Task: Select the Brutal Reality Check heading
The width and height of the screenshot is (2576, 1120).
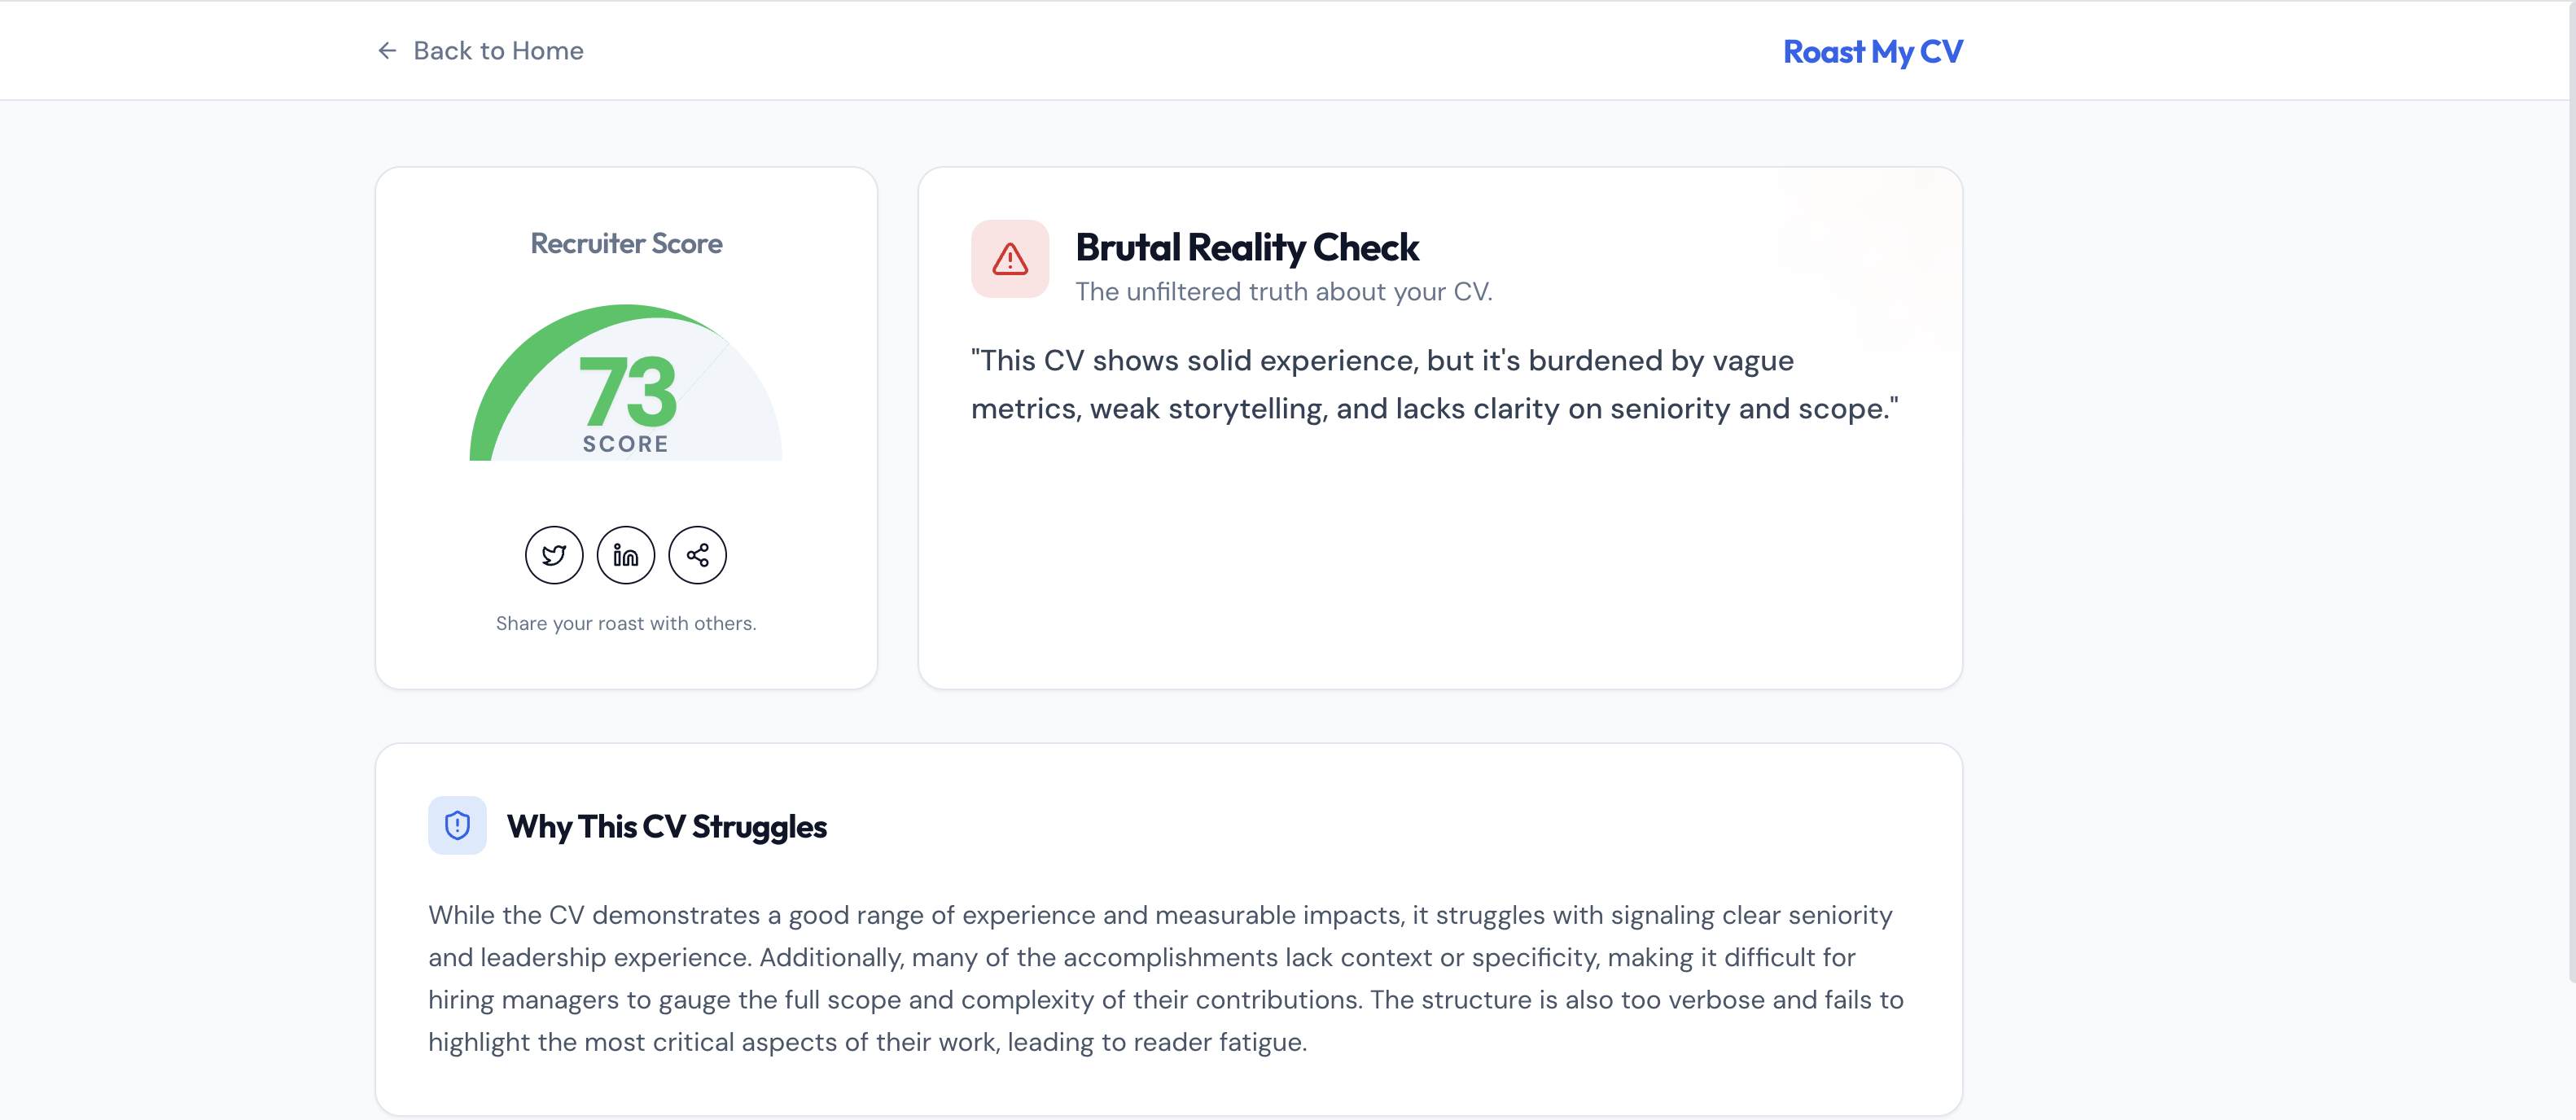Action: [1246, 247]
